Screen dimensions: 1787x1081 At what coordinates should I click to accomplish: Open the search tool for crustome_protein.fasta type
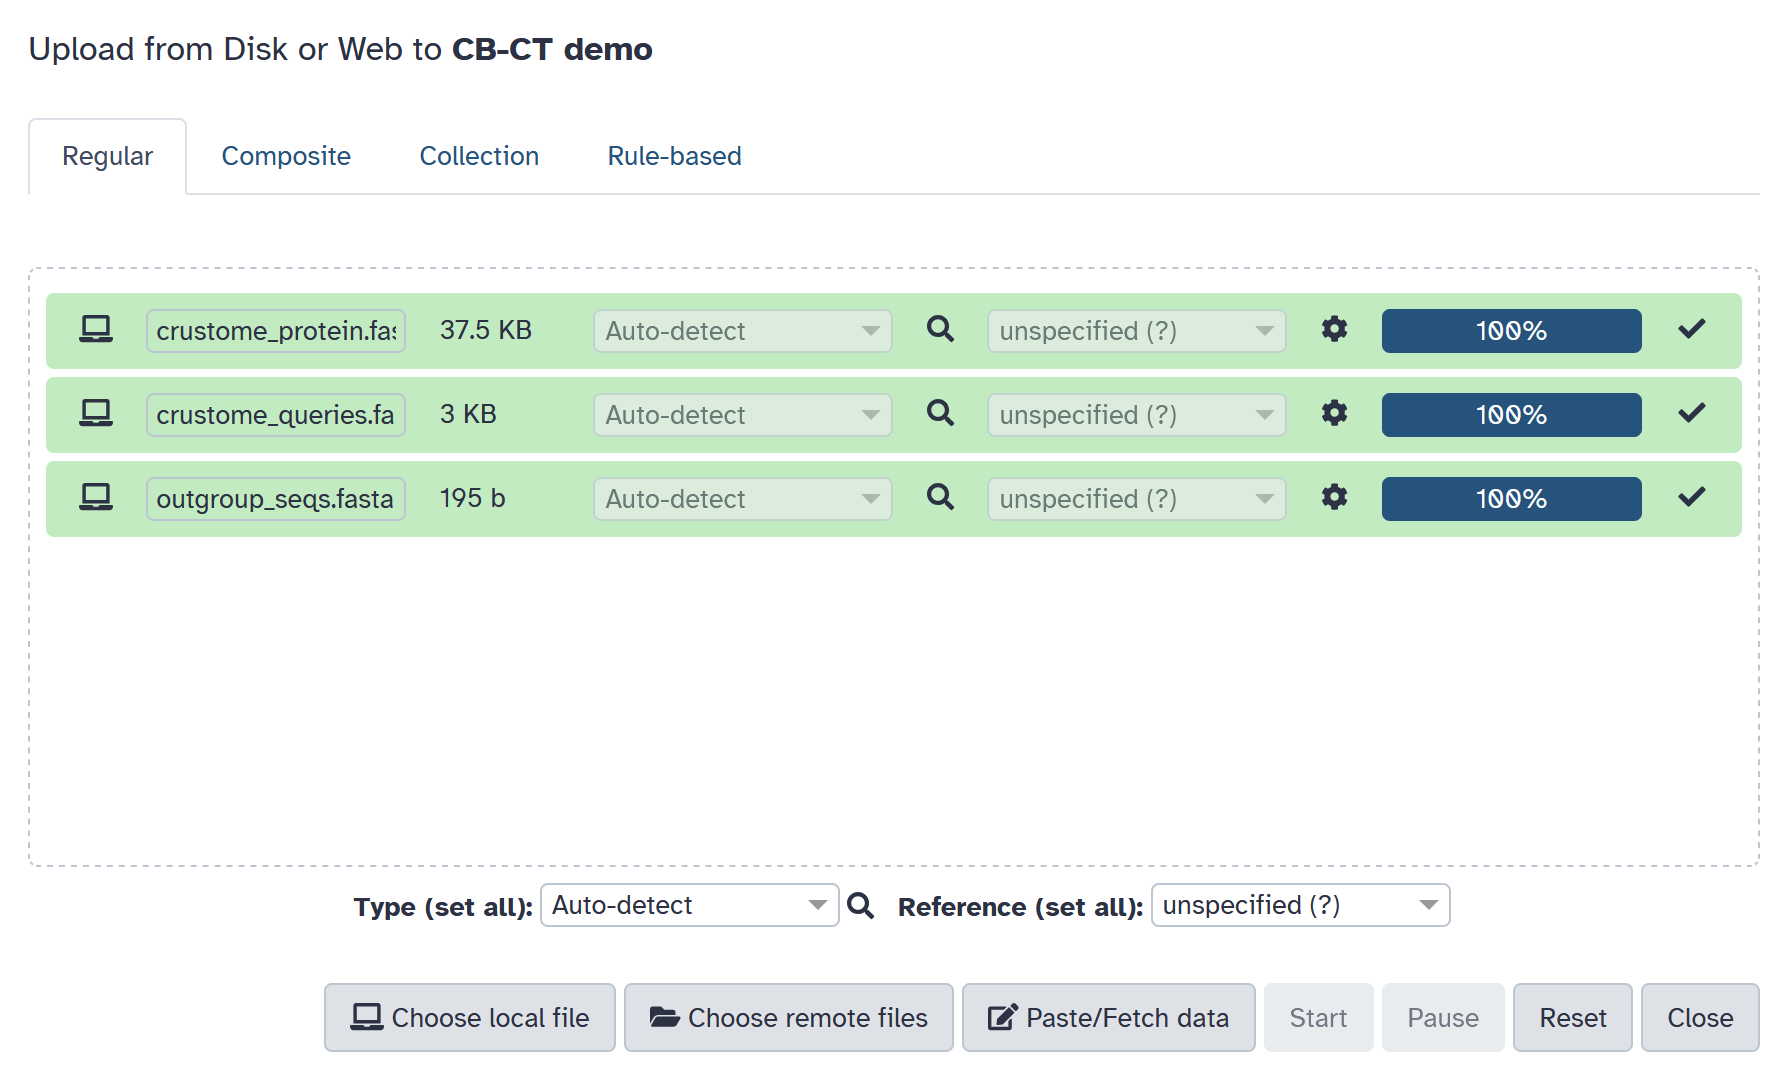[938, 330]
